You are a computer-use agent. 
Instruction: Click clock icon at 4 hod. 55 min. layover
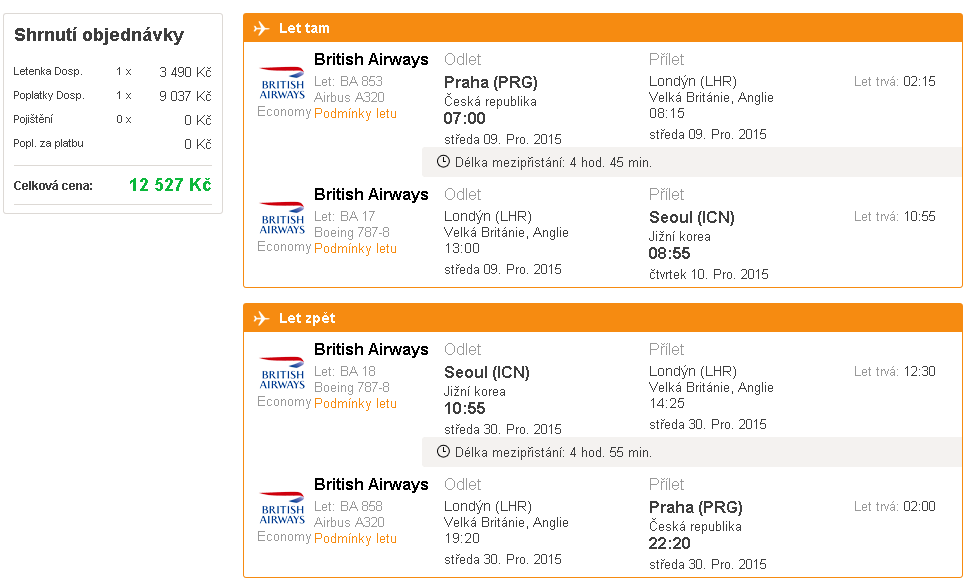443,452
